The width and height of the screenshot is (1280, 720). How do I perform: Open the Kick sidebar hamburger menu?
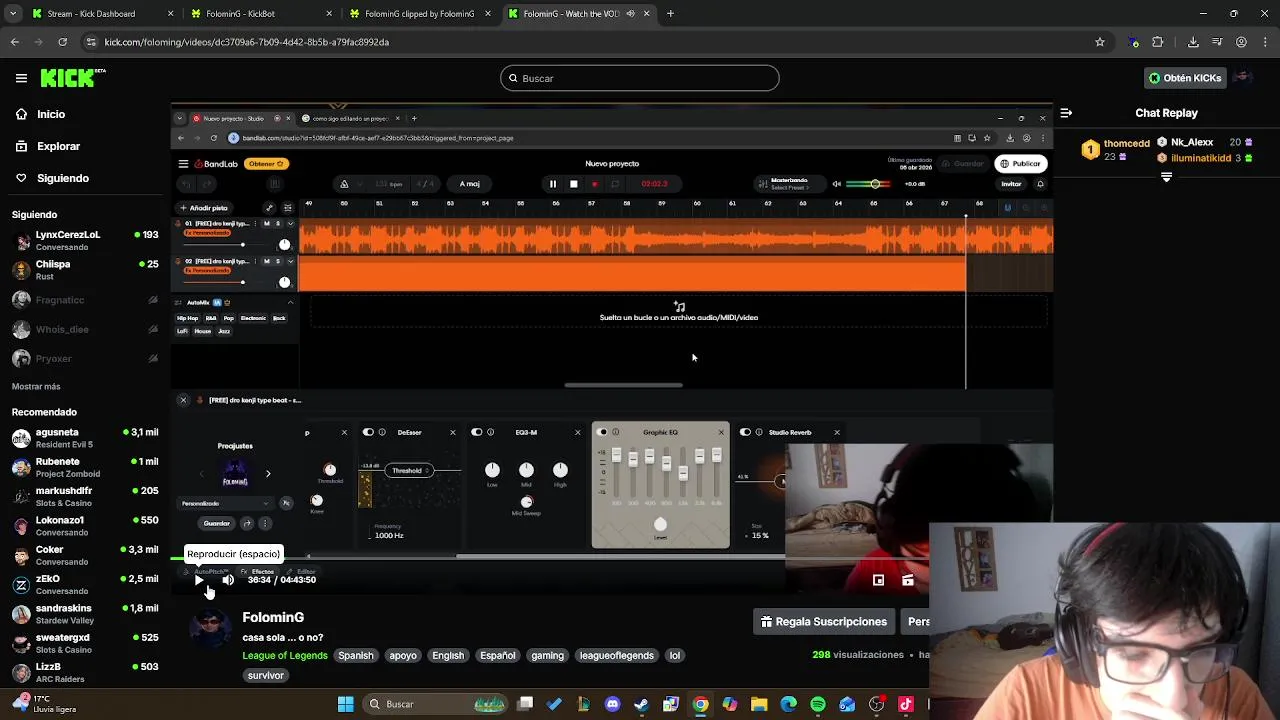21,78
